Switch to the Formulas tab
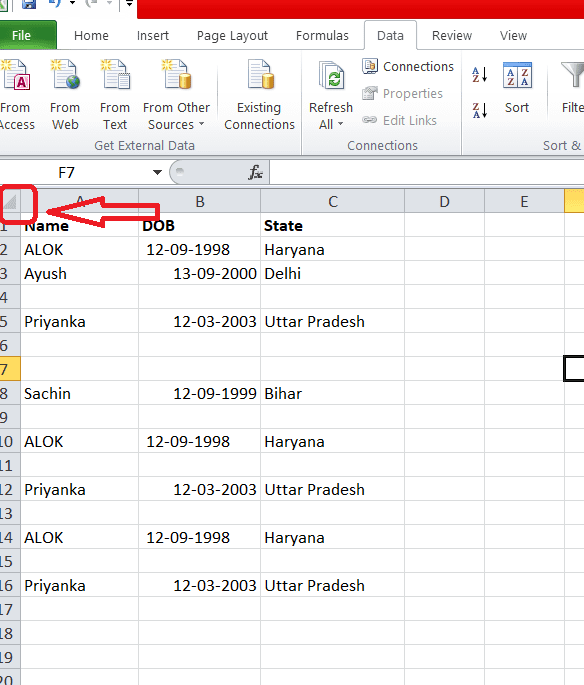 (322, 35)
